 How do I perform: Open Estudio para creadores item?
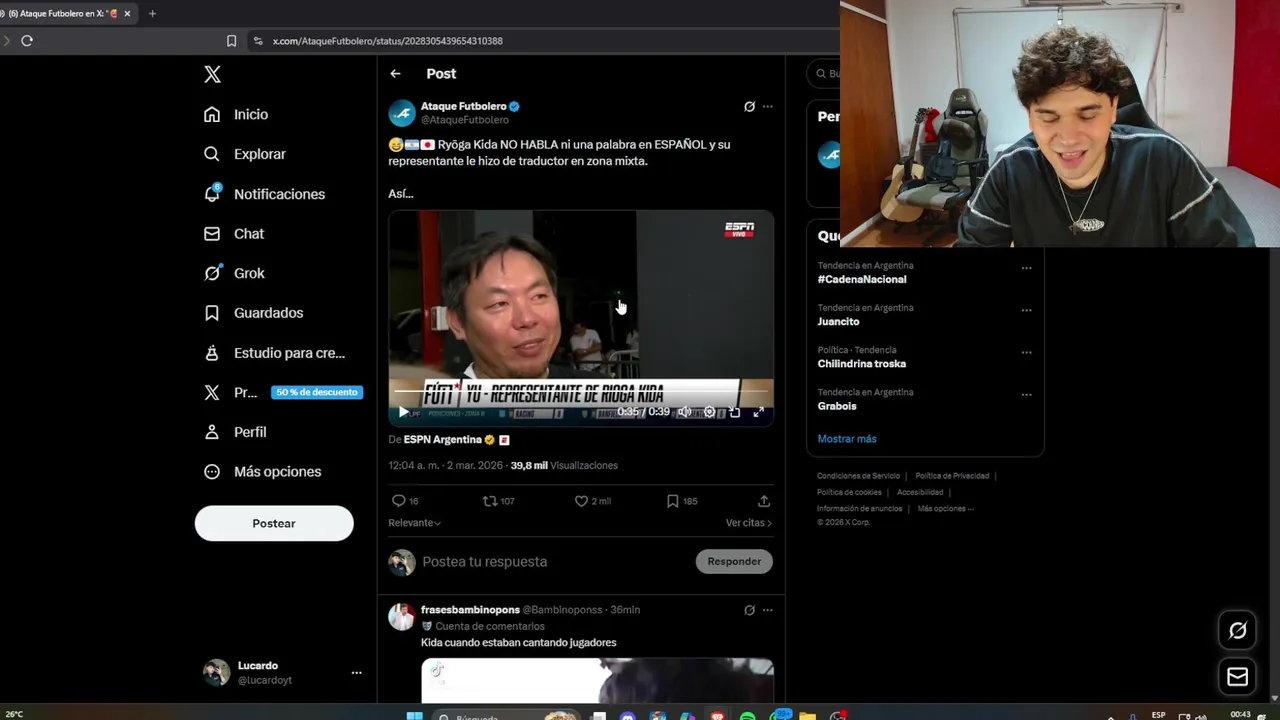pyautogui.click(x=274, y=353)
